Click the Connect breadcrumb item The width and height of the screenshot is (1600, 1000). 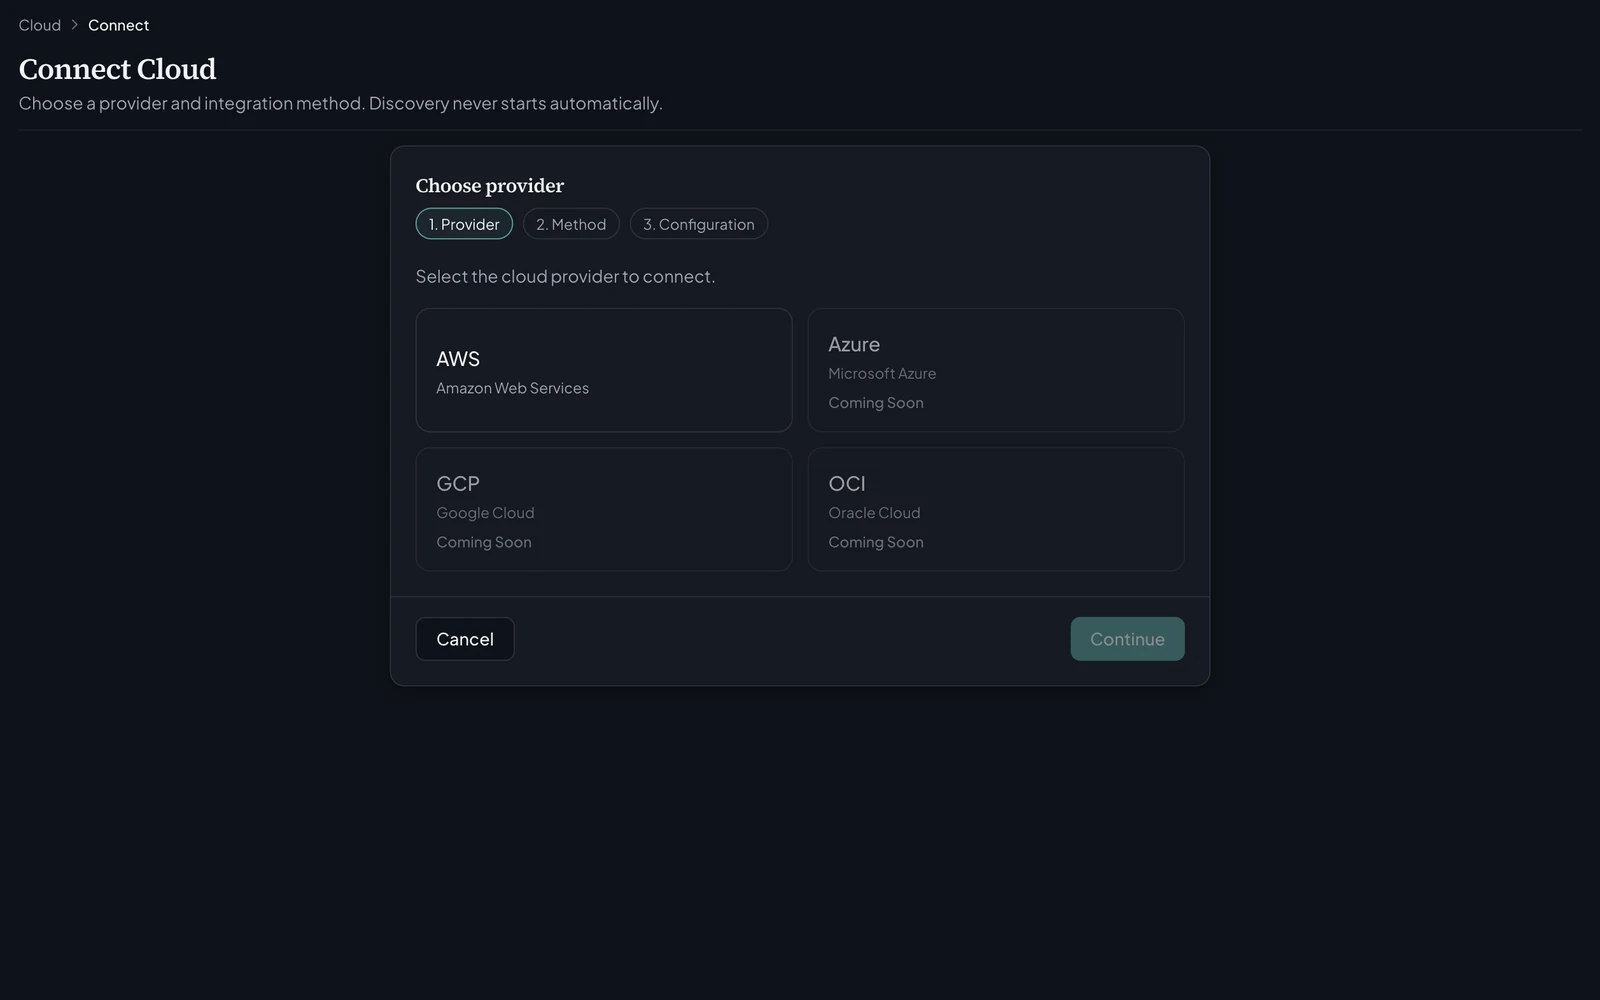click(118, 25)
